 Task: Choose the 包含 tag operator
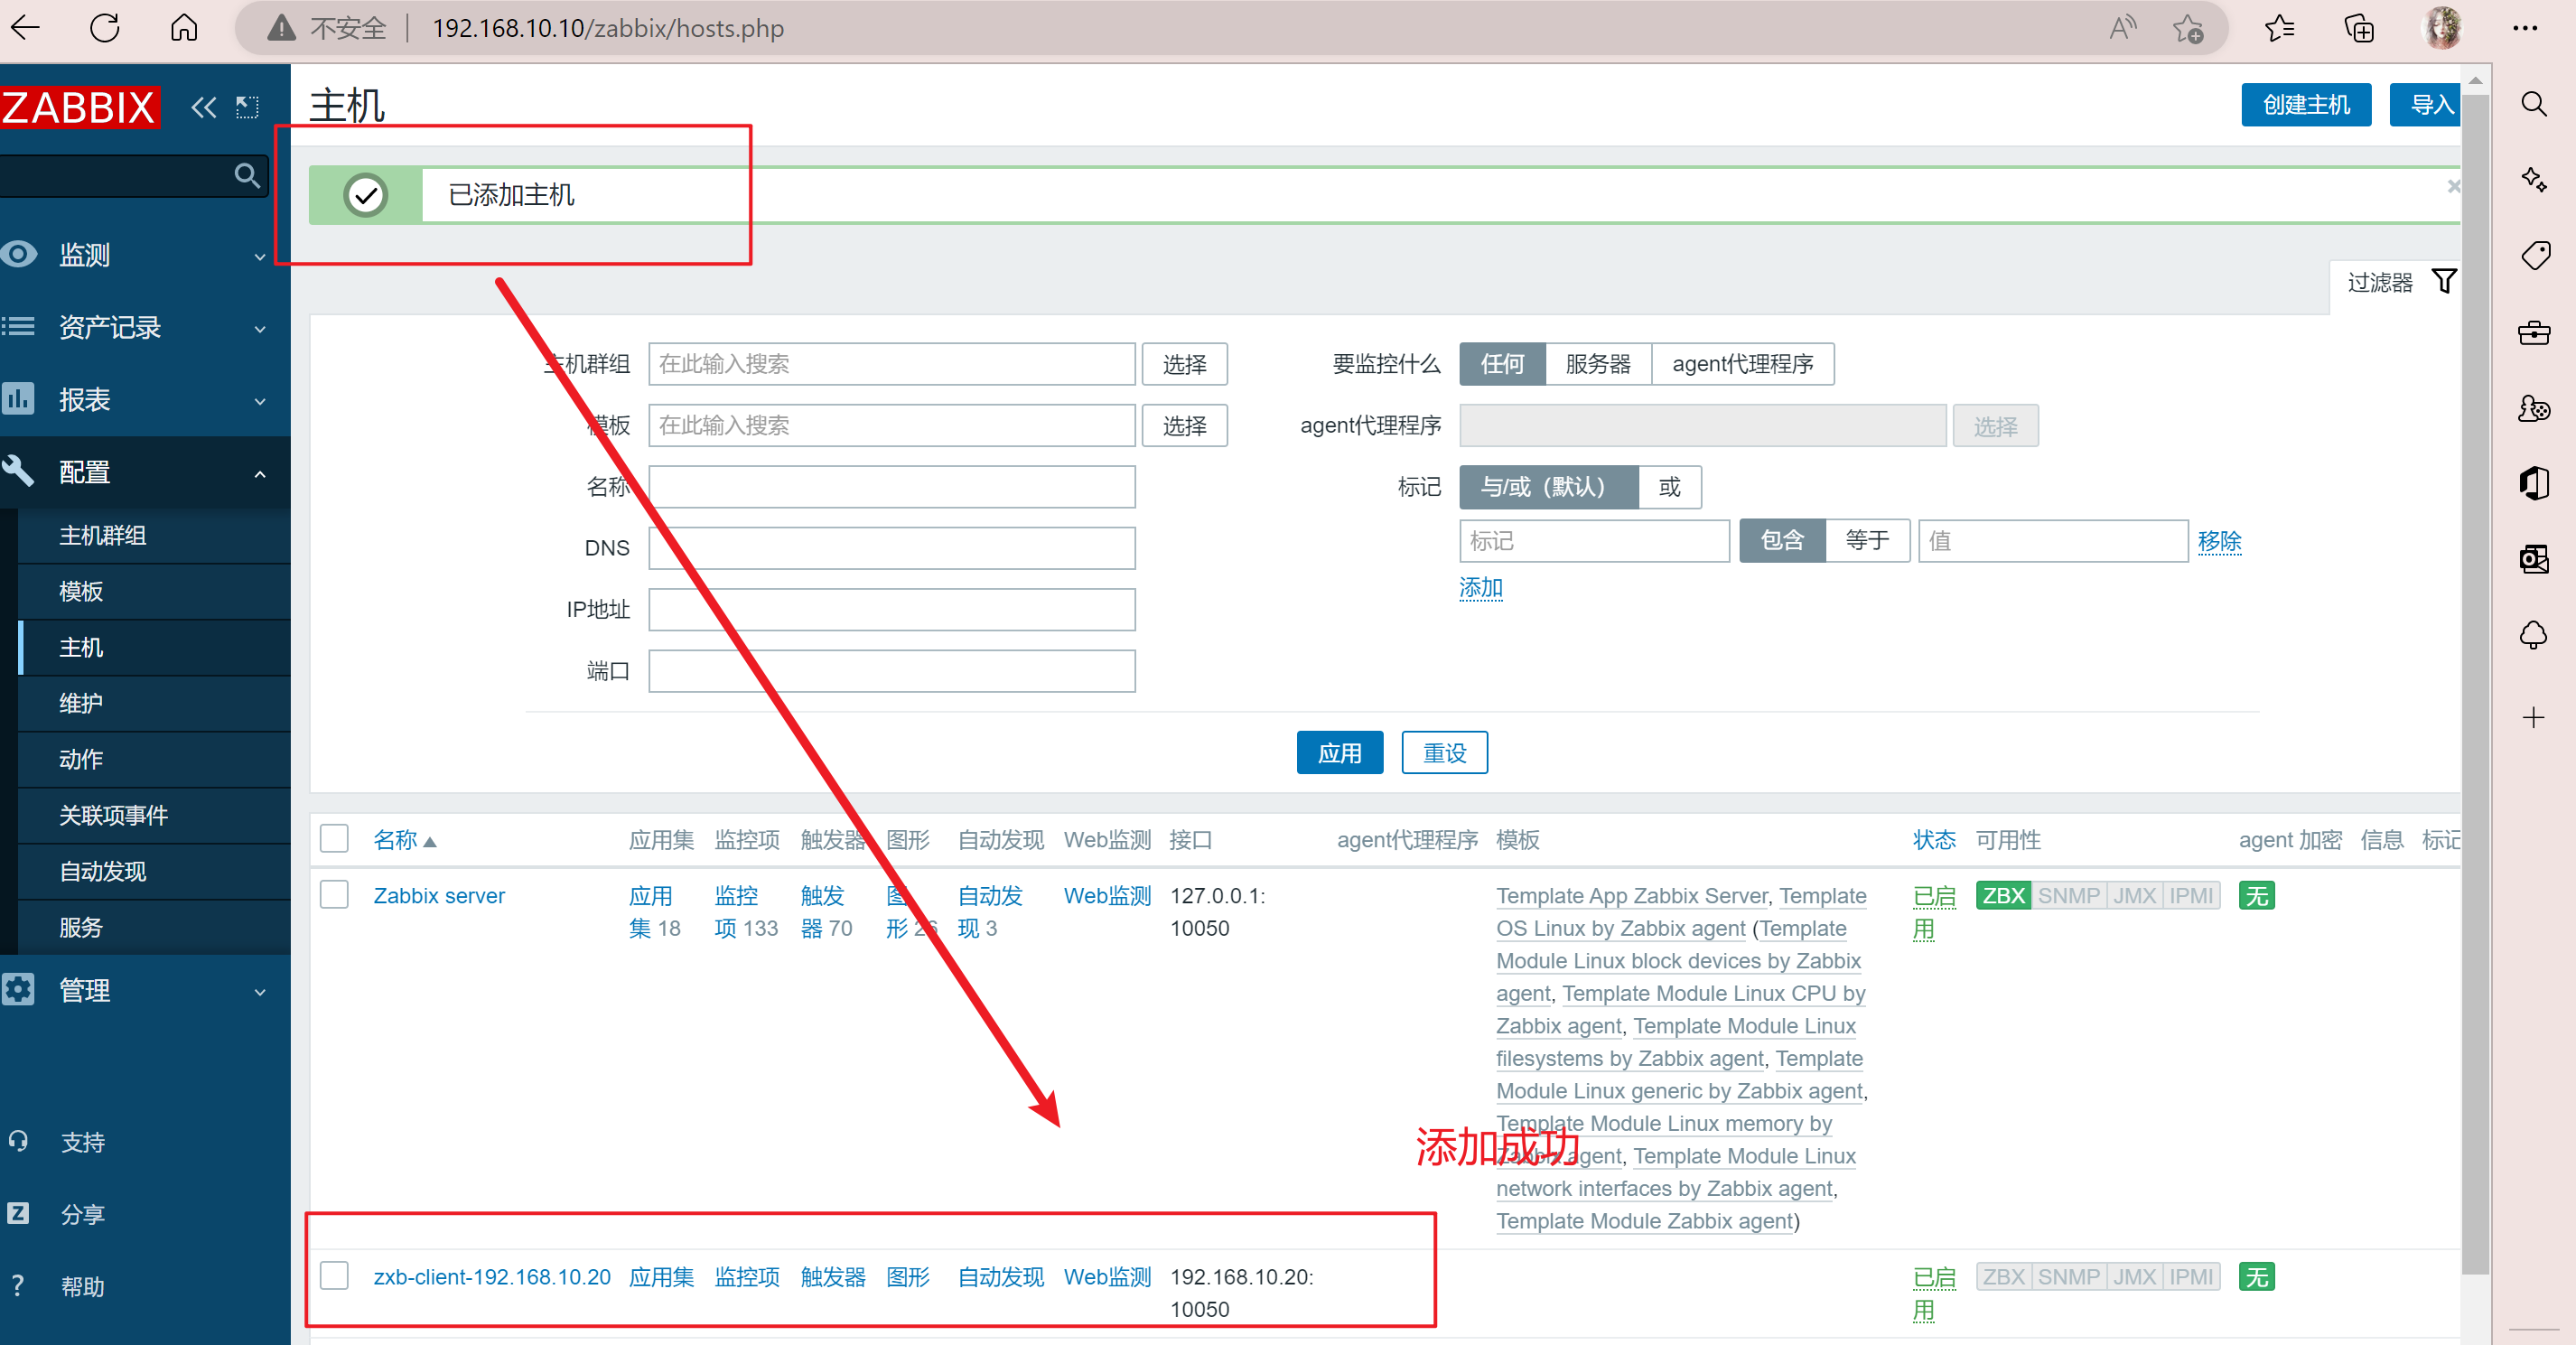tap(1782, 541)
